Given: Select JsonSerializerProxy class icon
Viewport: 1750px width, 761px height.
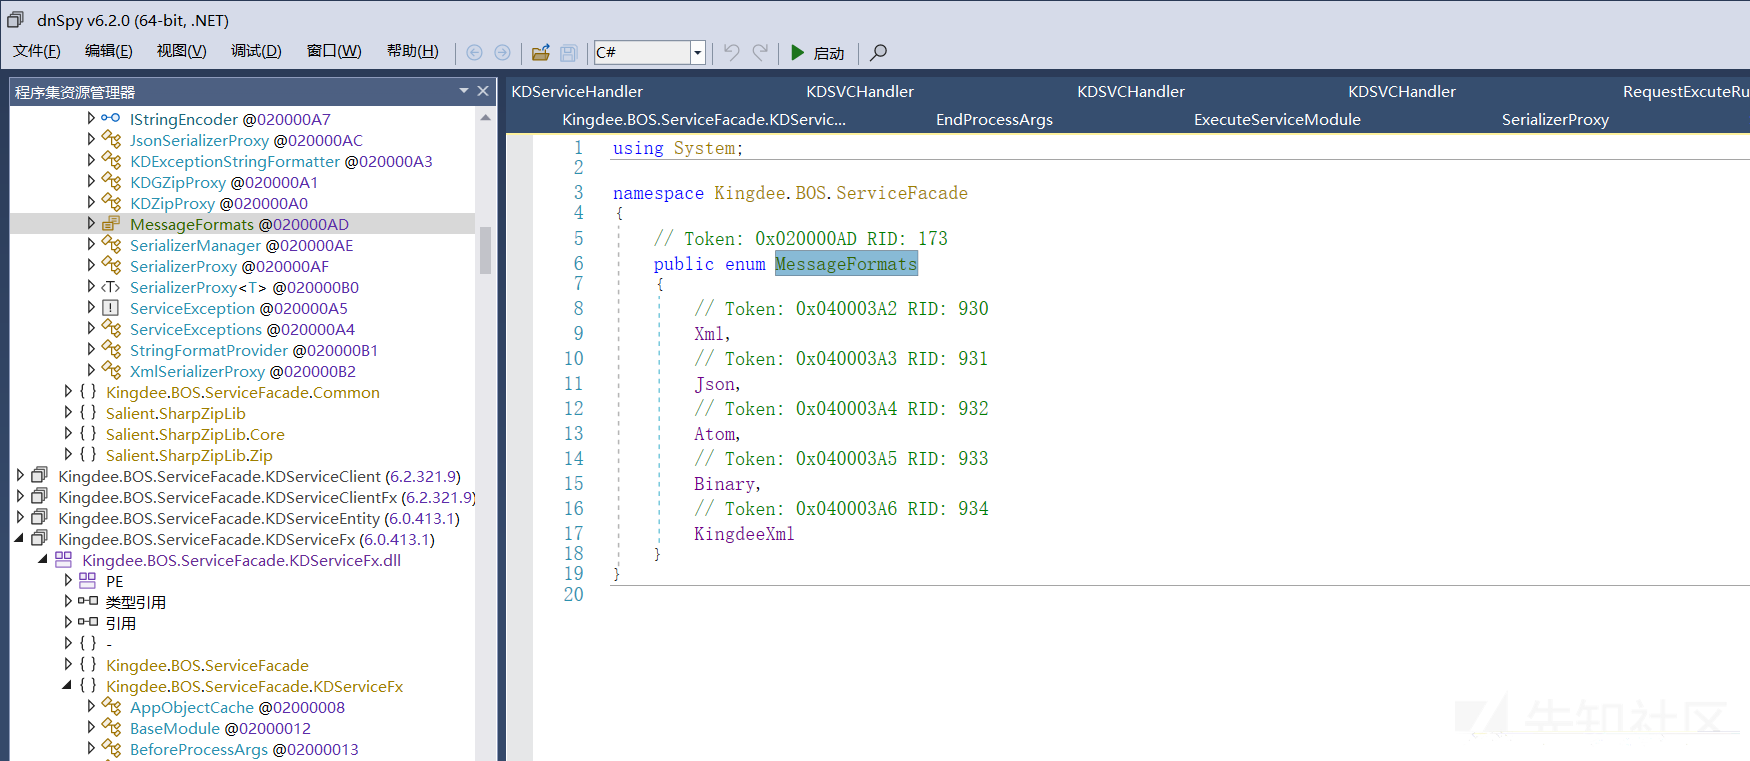Looking at the screenshot, I should coord(111,140).
